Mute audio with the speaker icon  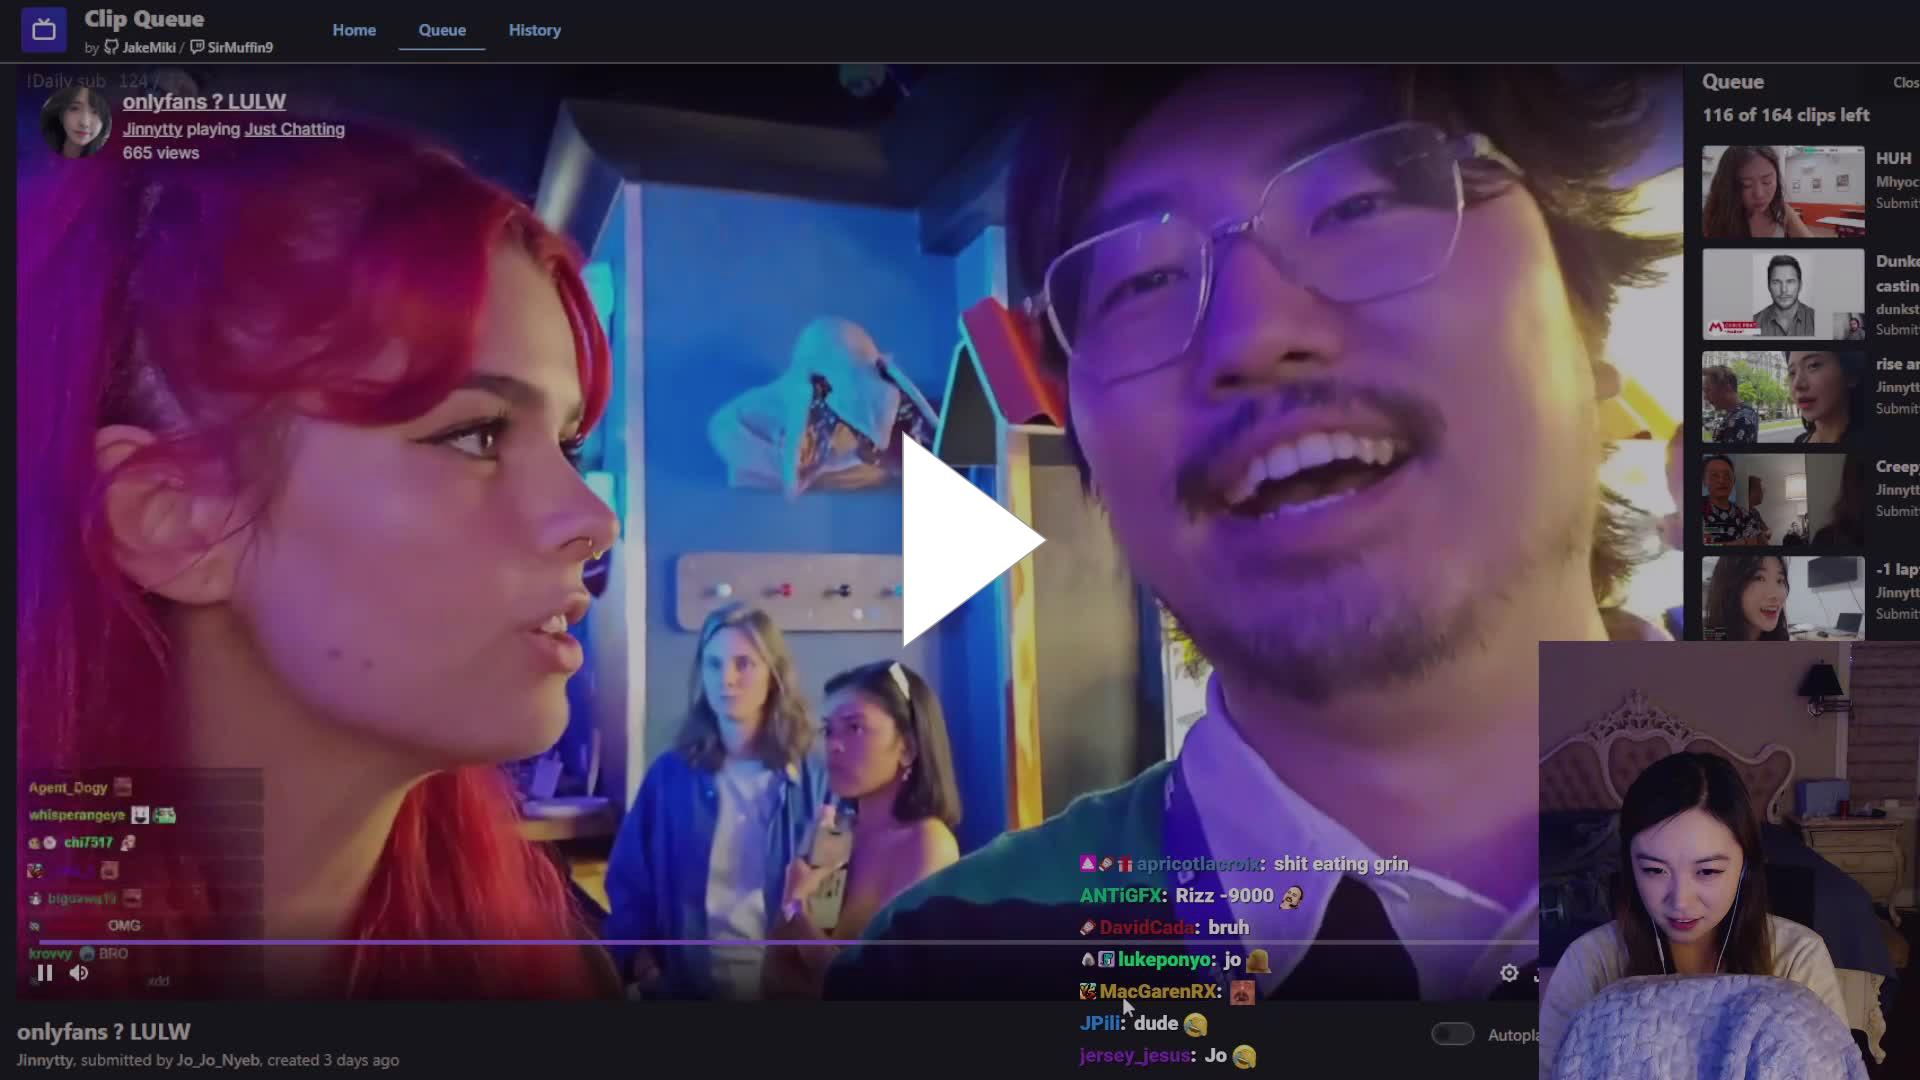click(79, 972)
